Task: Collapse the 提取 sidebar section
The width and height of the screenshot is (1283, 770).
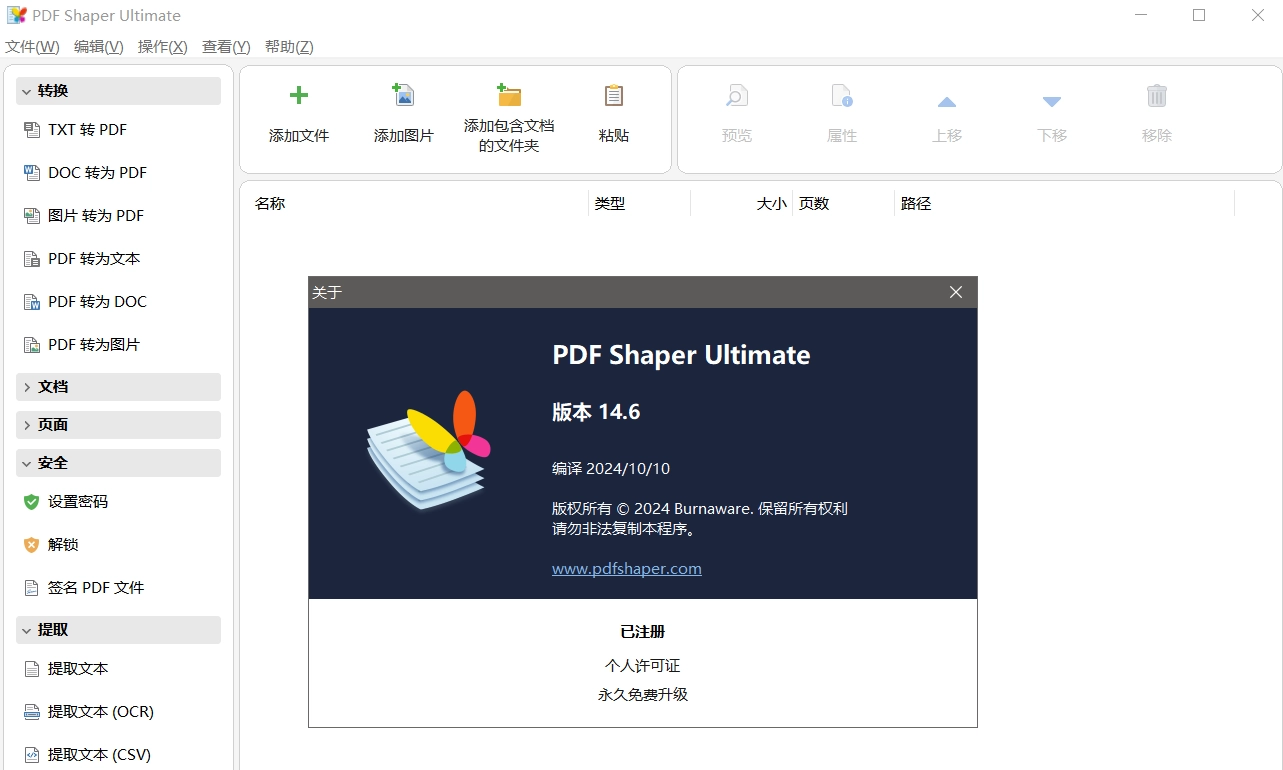Action: point(118,630)
